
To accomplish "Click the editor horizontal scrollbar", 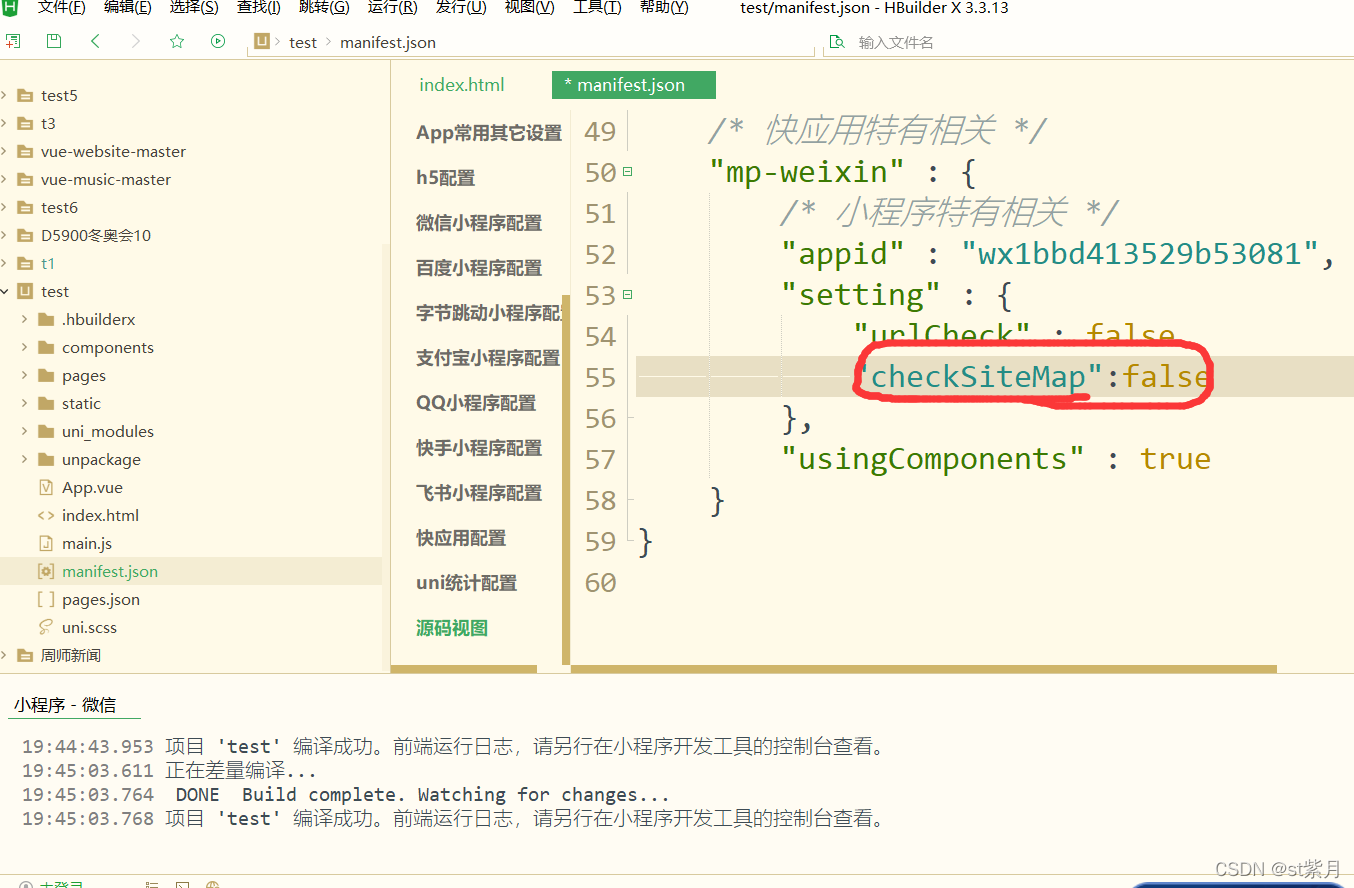I will click(x=924, y=669).
